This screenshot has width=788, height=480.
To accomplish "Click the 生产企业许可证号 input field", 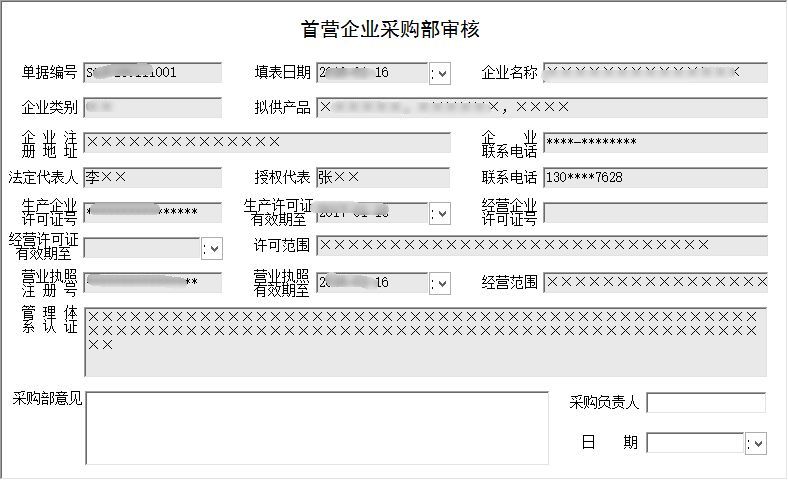I will [153, 212].
